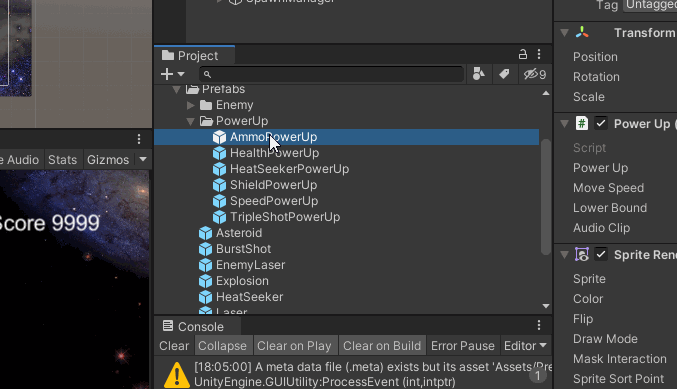
Task: Click the Search by Type icon
Action: point(478,74)
